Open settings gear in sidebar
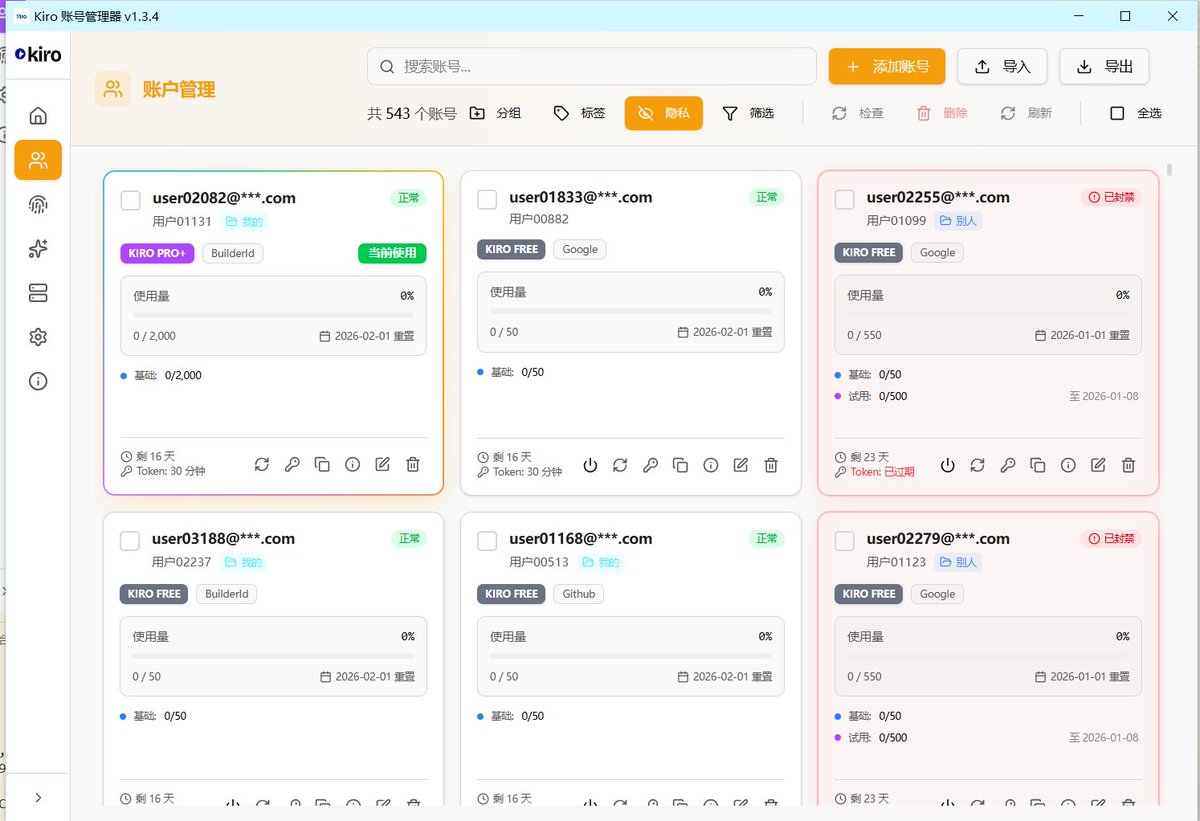 coord(38,337)
